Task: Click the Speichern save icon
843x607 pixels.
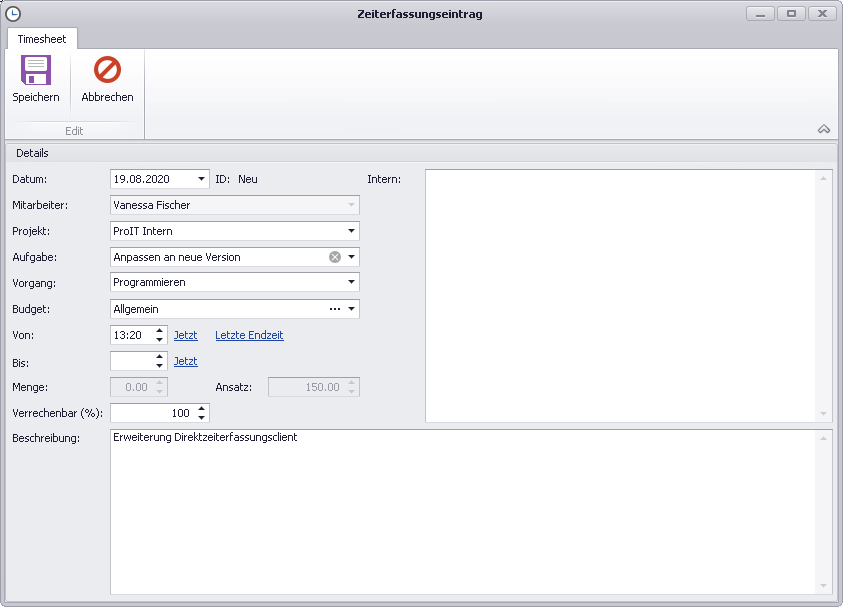Action: [36, 71]
